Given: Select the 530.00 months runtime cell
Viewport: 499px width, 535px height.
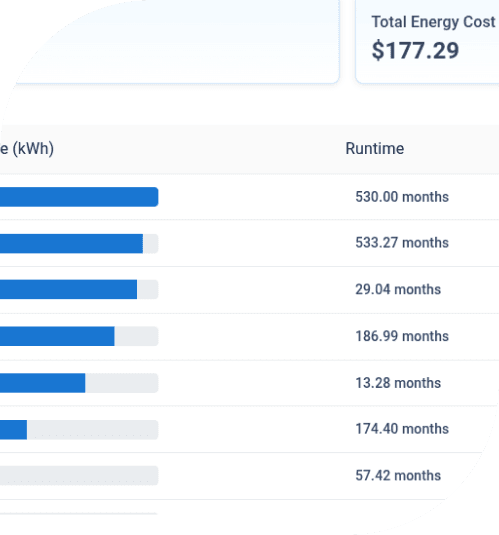Looking at the screenshot, I should pos(402,197).
